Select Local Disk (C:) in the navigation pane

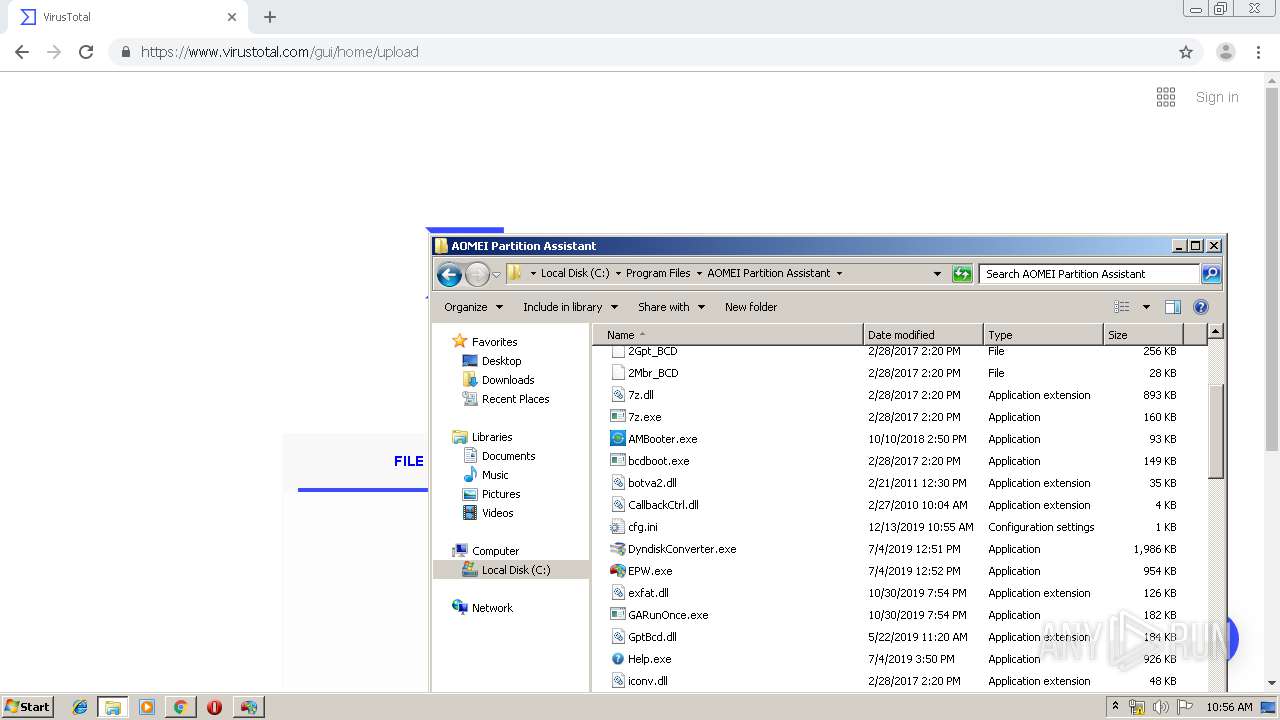point(515,570)
